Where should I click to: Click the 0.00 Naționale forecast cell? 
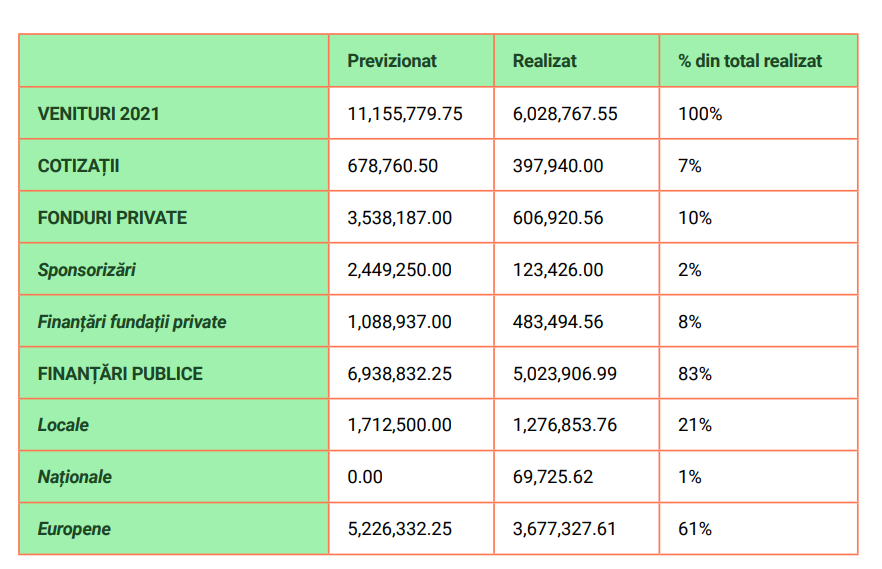click(365, 477)
